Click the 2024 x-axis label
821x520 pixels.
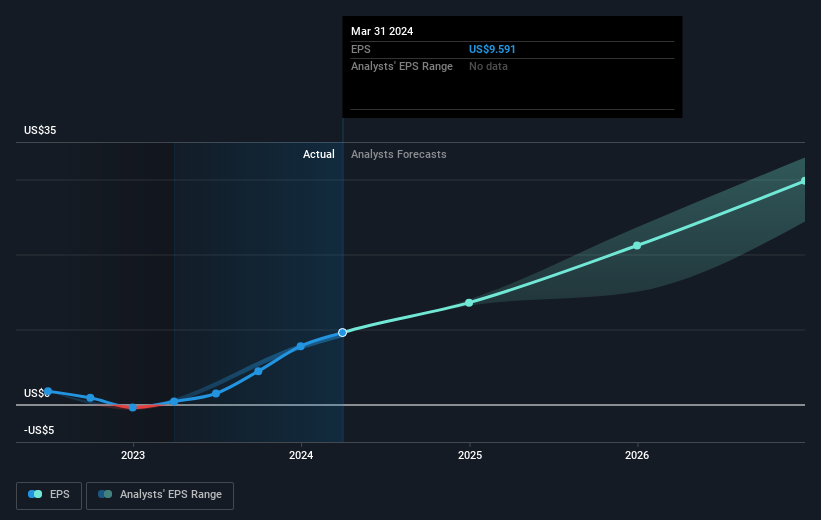[x=301, y=455]
